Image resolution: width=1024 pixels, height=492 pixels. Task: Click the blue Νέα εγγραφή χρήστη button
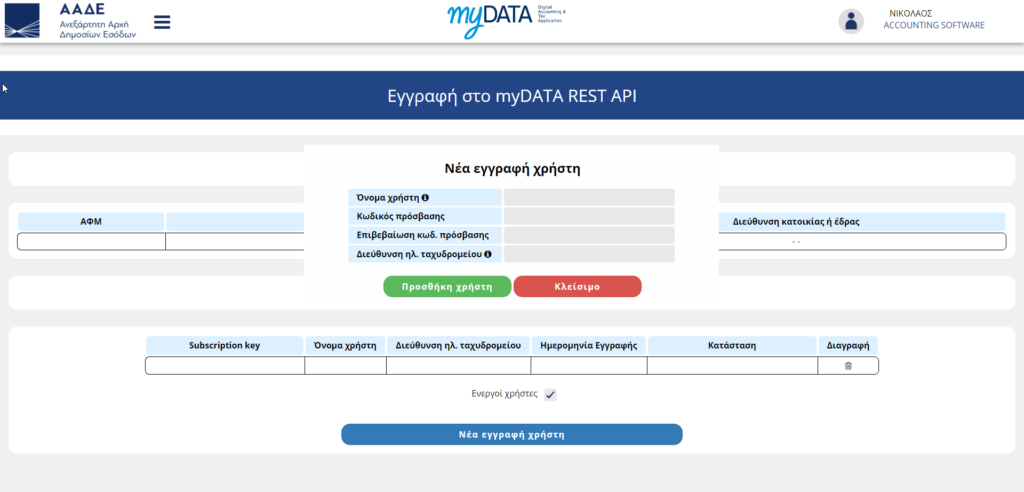[x=511, y=435]
